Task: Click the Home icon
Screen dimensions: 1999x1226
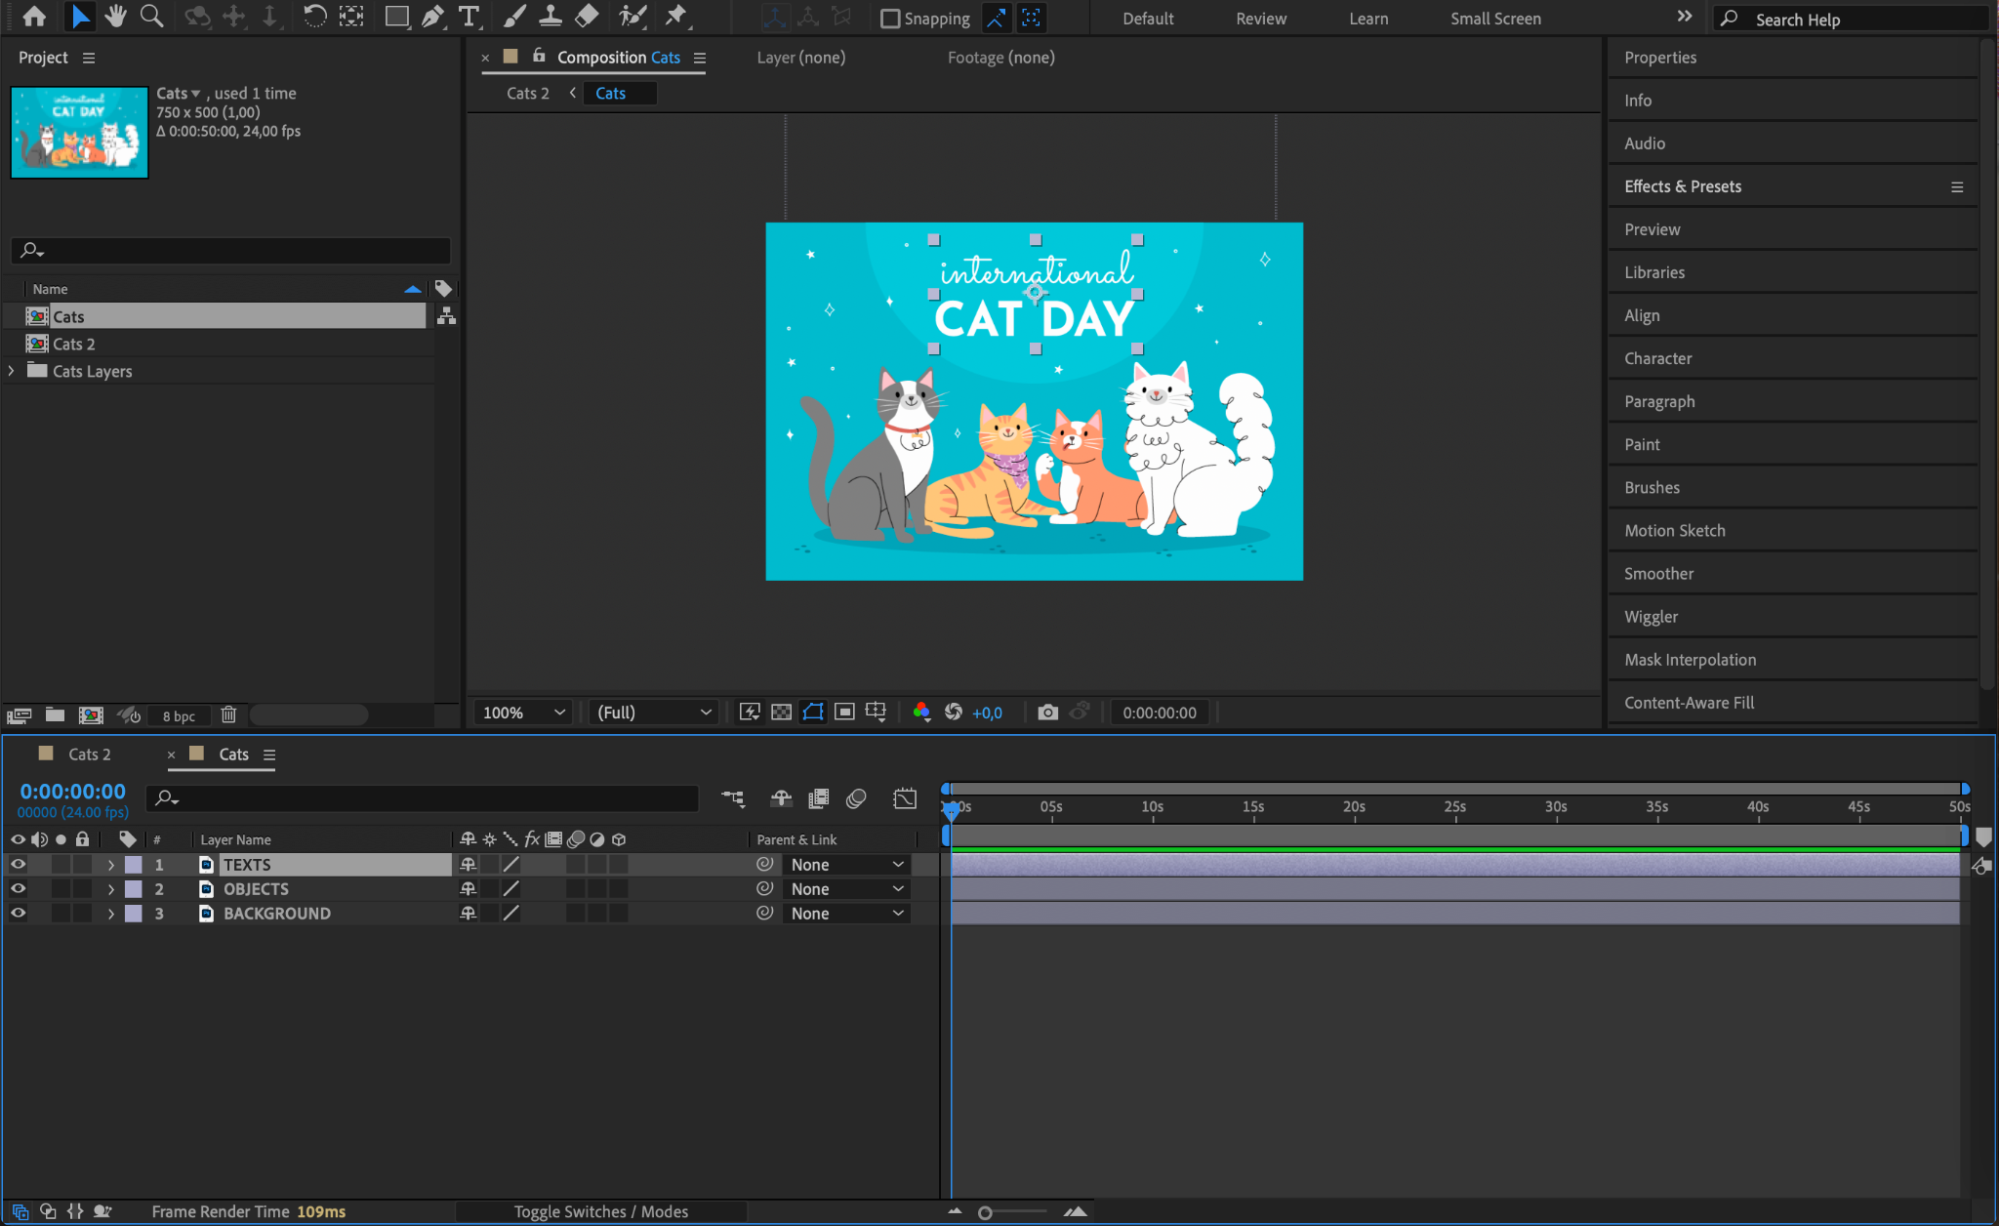Action: [34, 16]
